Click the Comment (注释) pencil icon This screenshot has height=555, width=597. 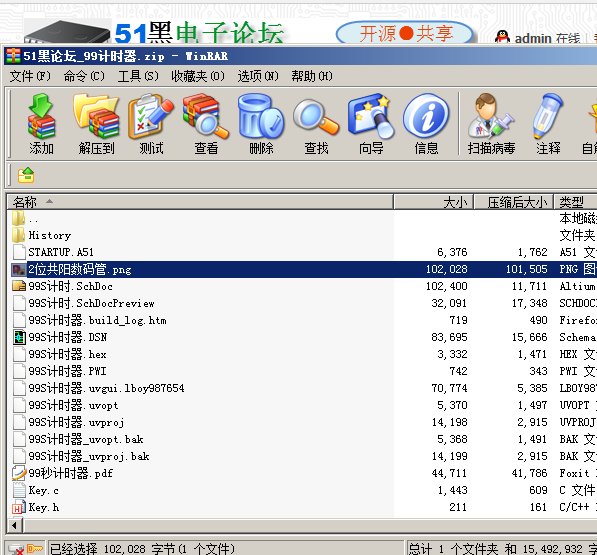(x=548, y=116)
